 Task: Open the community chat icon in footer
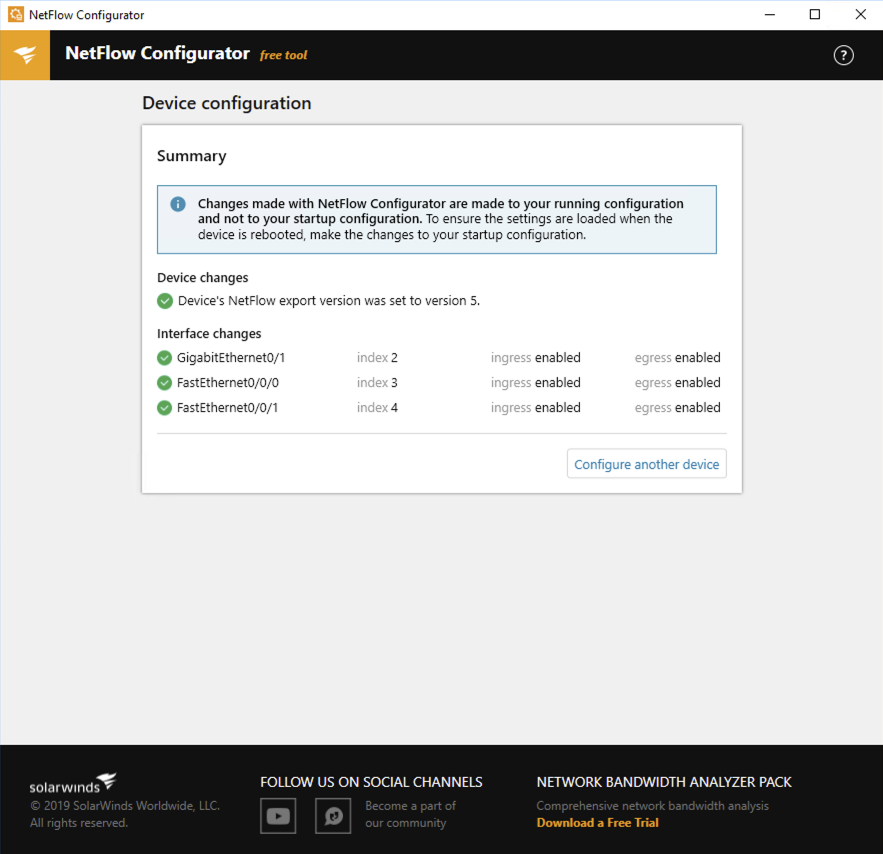click(333, 815)
